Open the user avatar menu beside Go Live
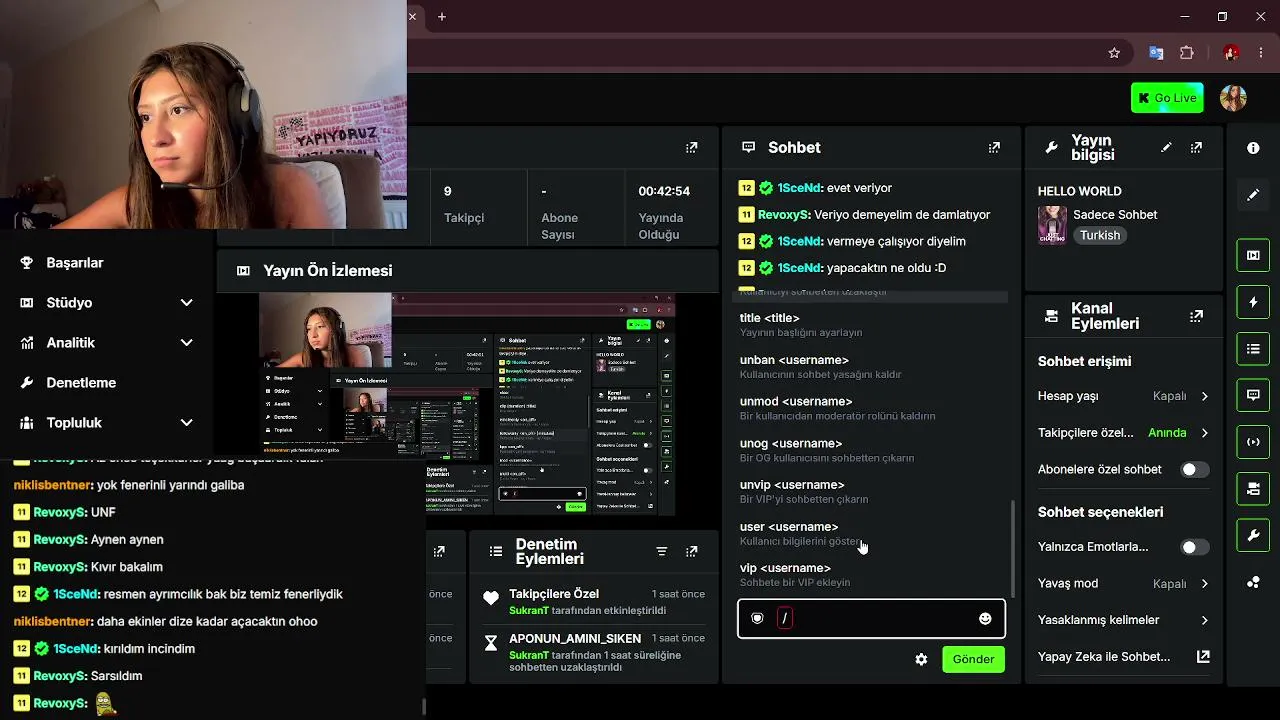This screenshot has height=720, width=1280. tap(1233, 98)
